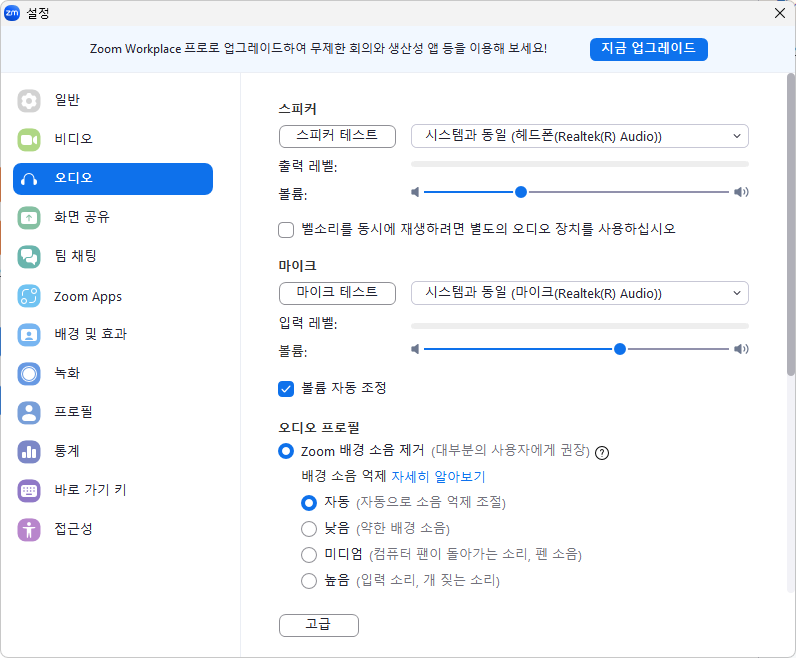Click the 팀 채팅 chat bubble icon
796x658 pixels.
point(29,256)
